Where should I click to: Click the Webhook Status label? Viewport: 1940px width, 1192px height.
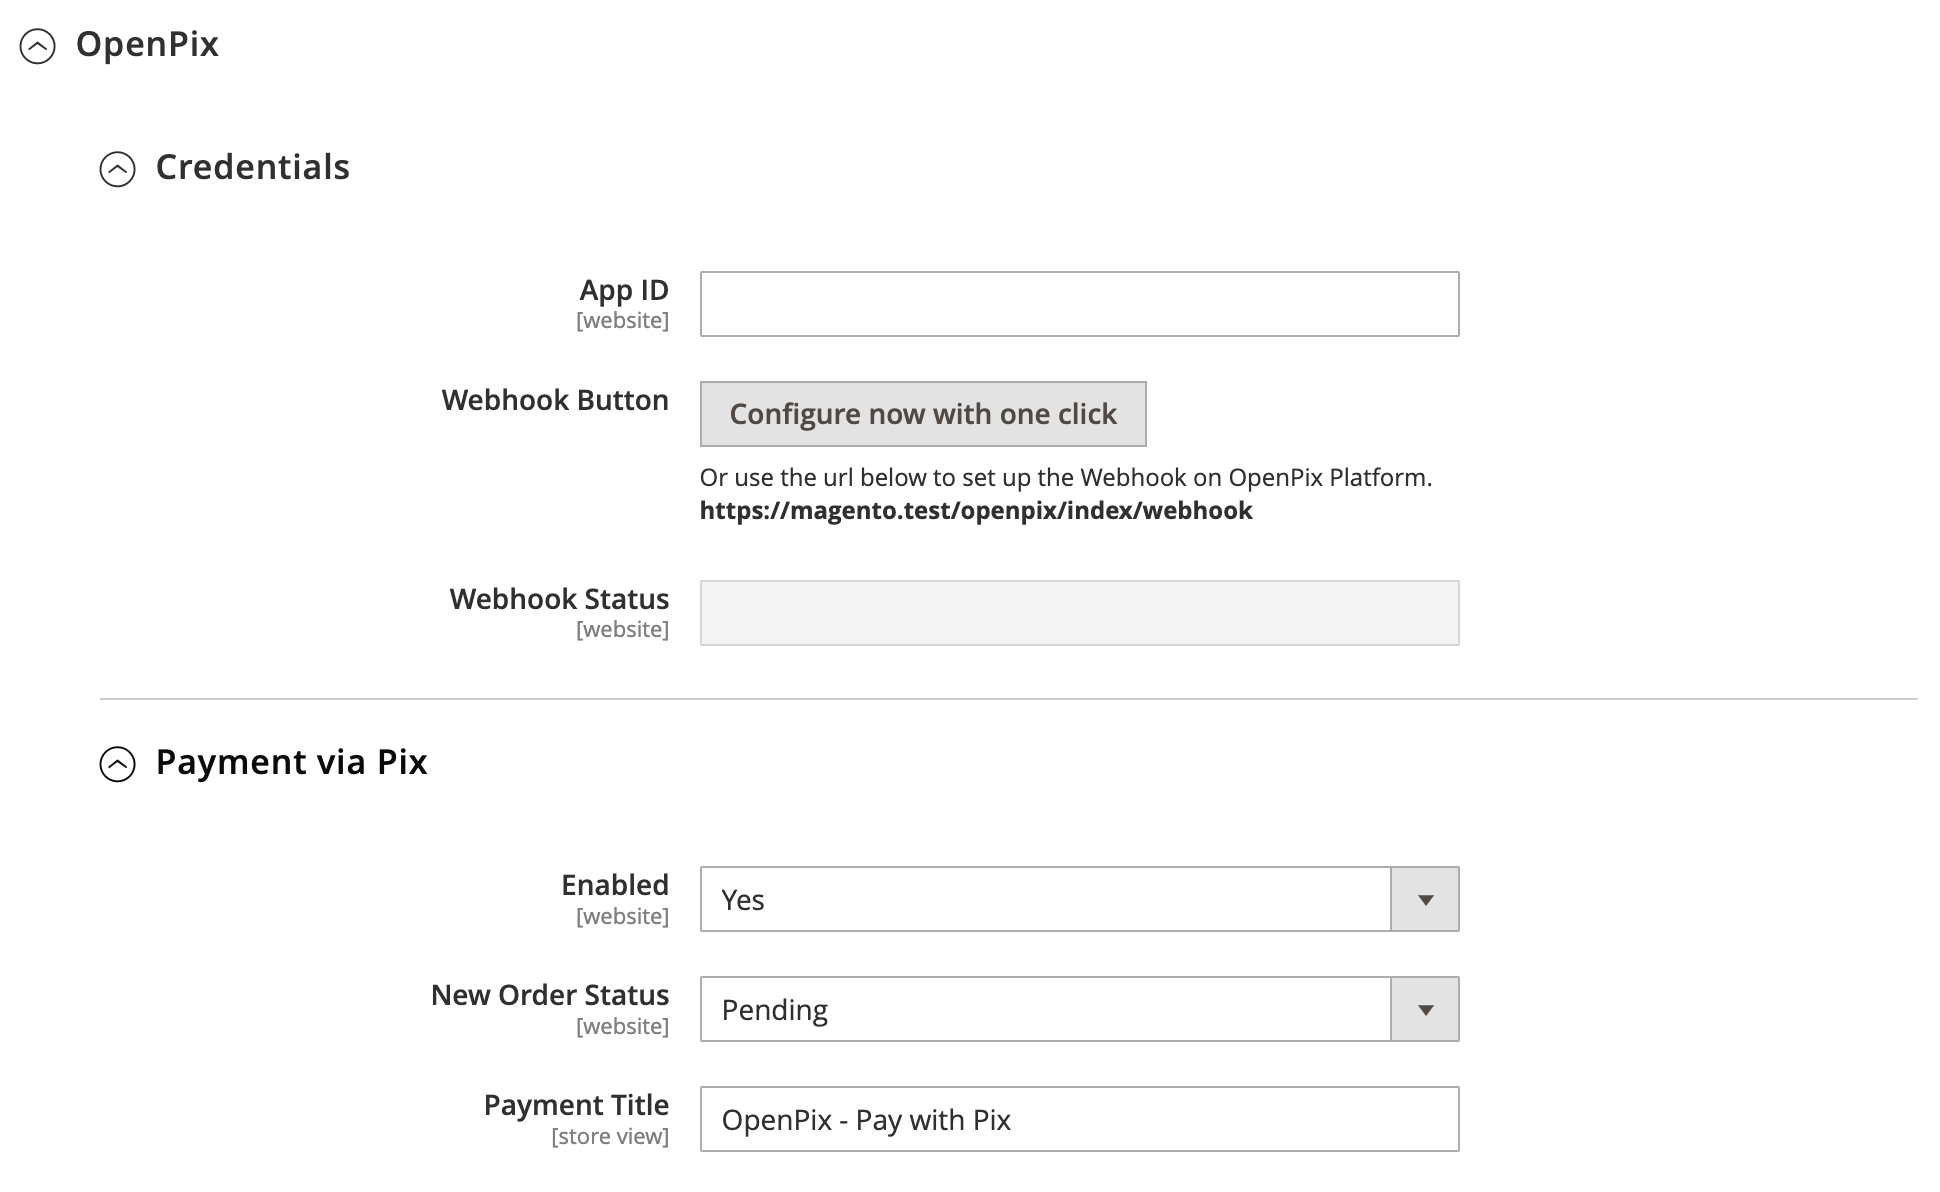(x=559, y=599)
